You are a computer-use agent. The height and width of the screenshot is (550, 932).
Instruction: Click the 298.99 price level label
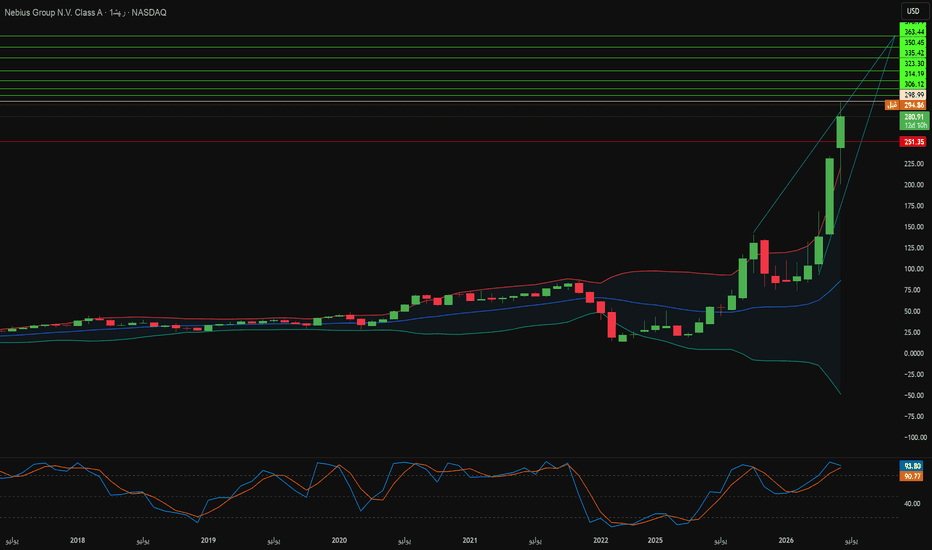914,95
